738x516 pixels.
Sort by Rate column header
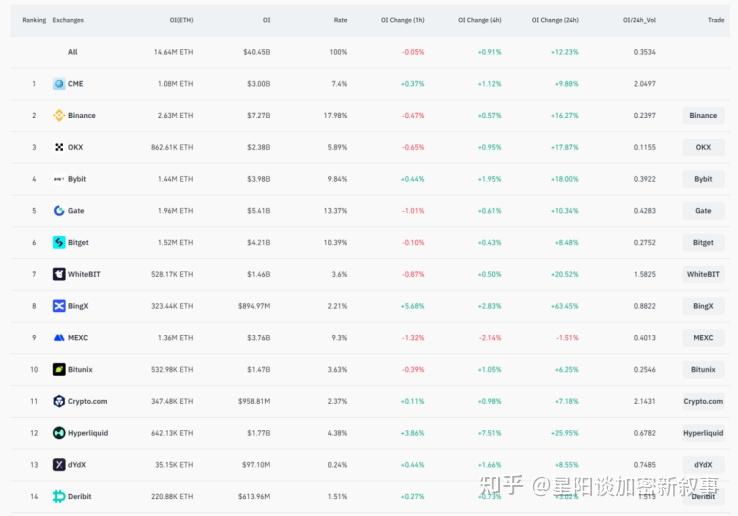(x=340, y=20)
